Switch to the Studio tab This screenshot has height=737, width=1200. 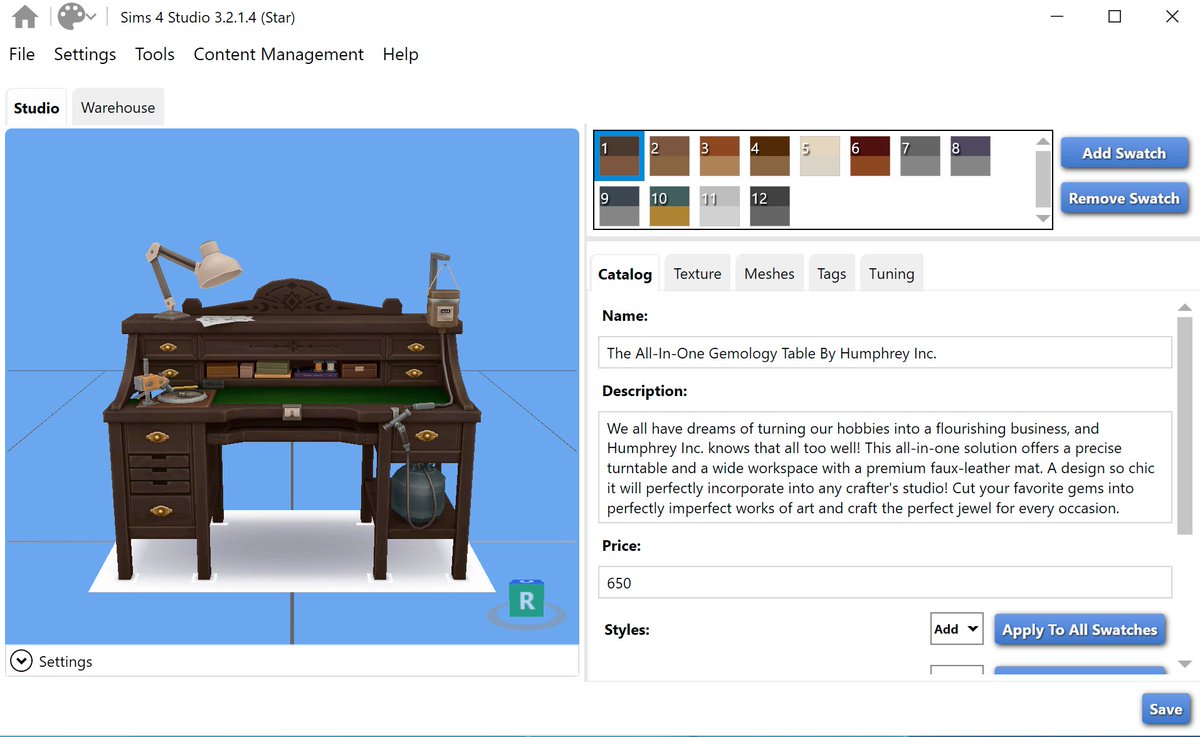(x=37, y=108)
